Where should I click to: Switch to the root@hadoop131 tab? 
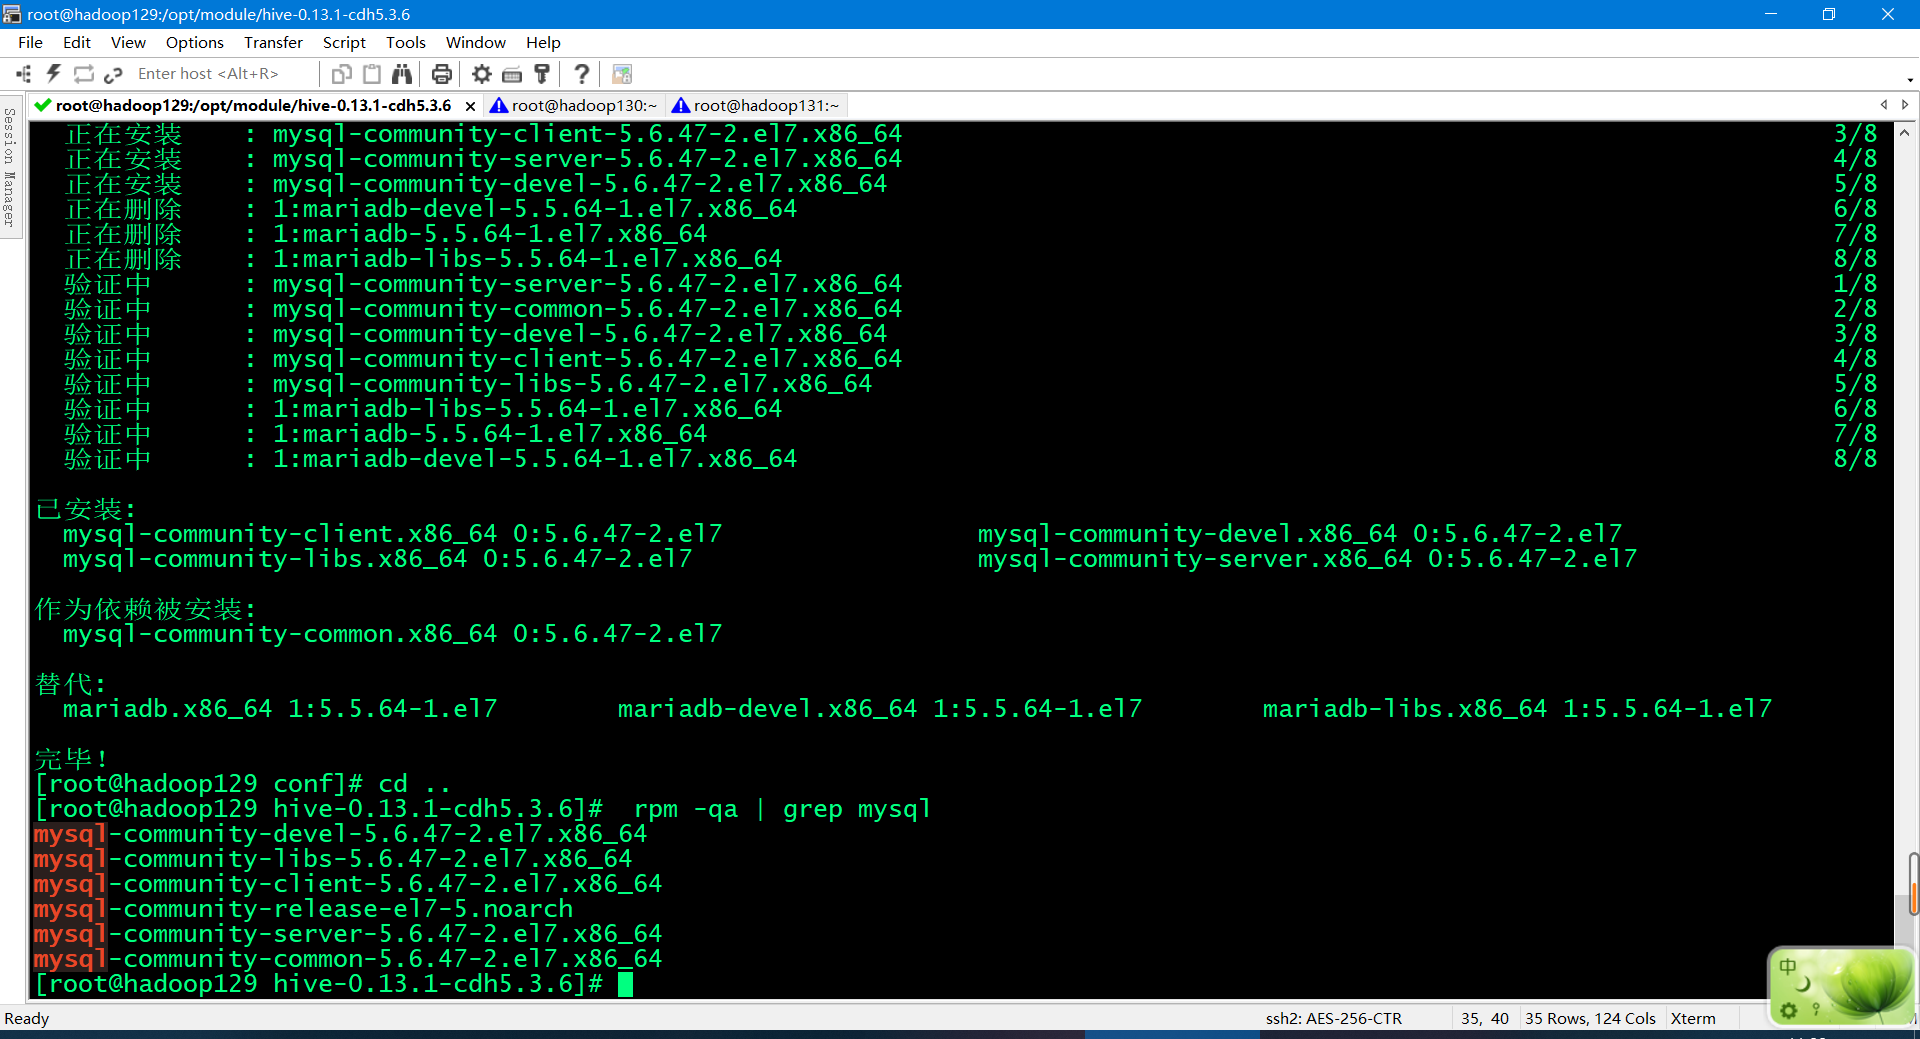[756, 105]
